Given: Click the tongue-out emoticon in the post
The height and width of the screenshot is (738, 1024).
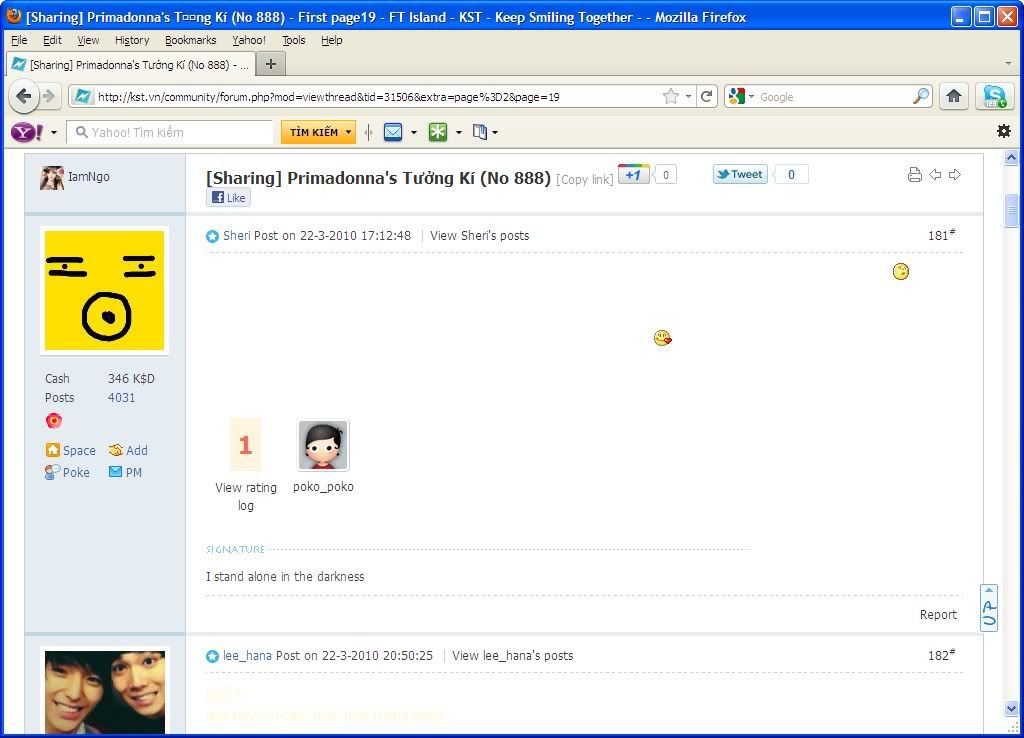Looking at the screenshot, I should [662, 338].
